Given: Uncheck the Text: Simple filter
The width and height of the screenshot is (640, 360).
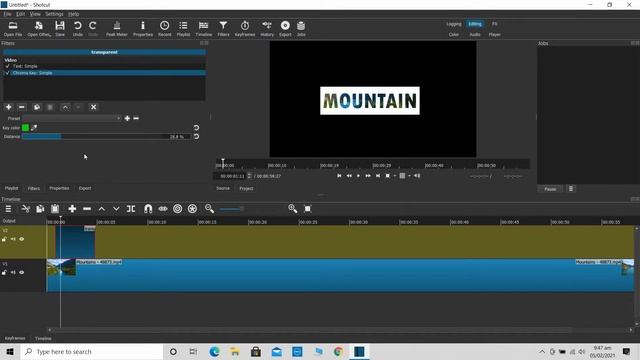Looking at the screenshot, I should click(7, 66).
